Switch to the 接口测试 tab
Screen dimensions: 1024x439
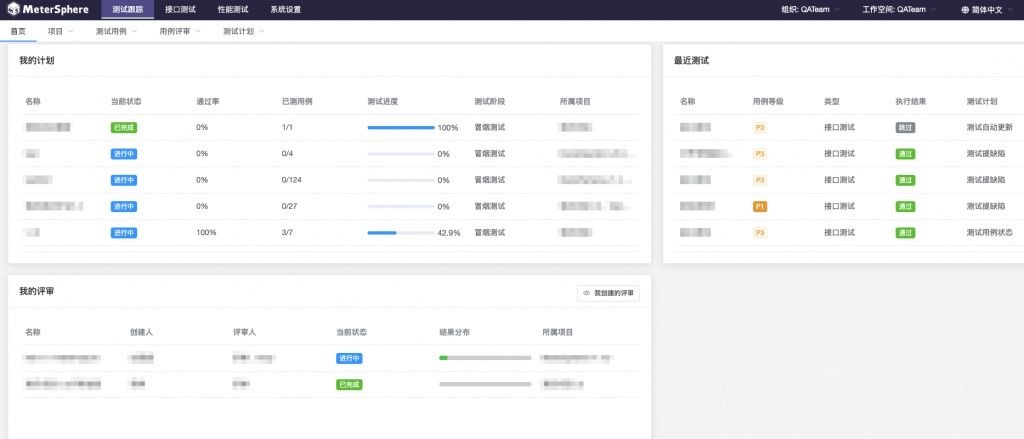(x=180, y=10)
